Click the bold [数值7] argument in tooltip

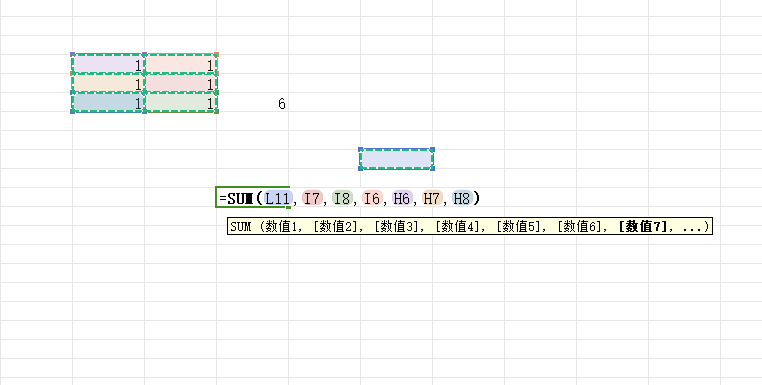pos(643,227)
